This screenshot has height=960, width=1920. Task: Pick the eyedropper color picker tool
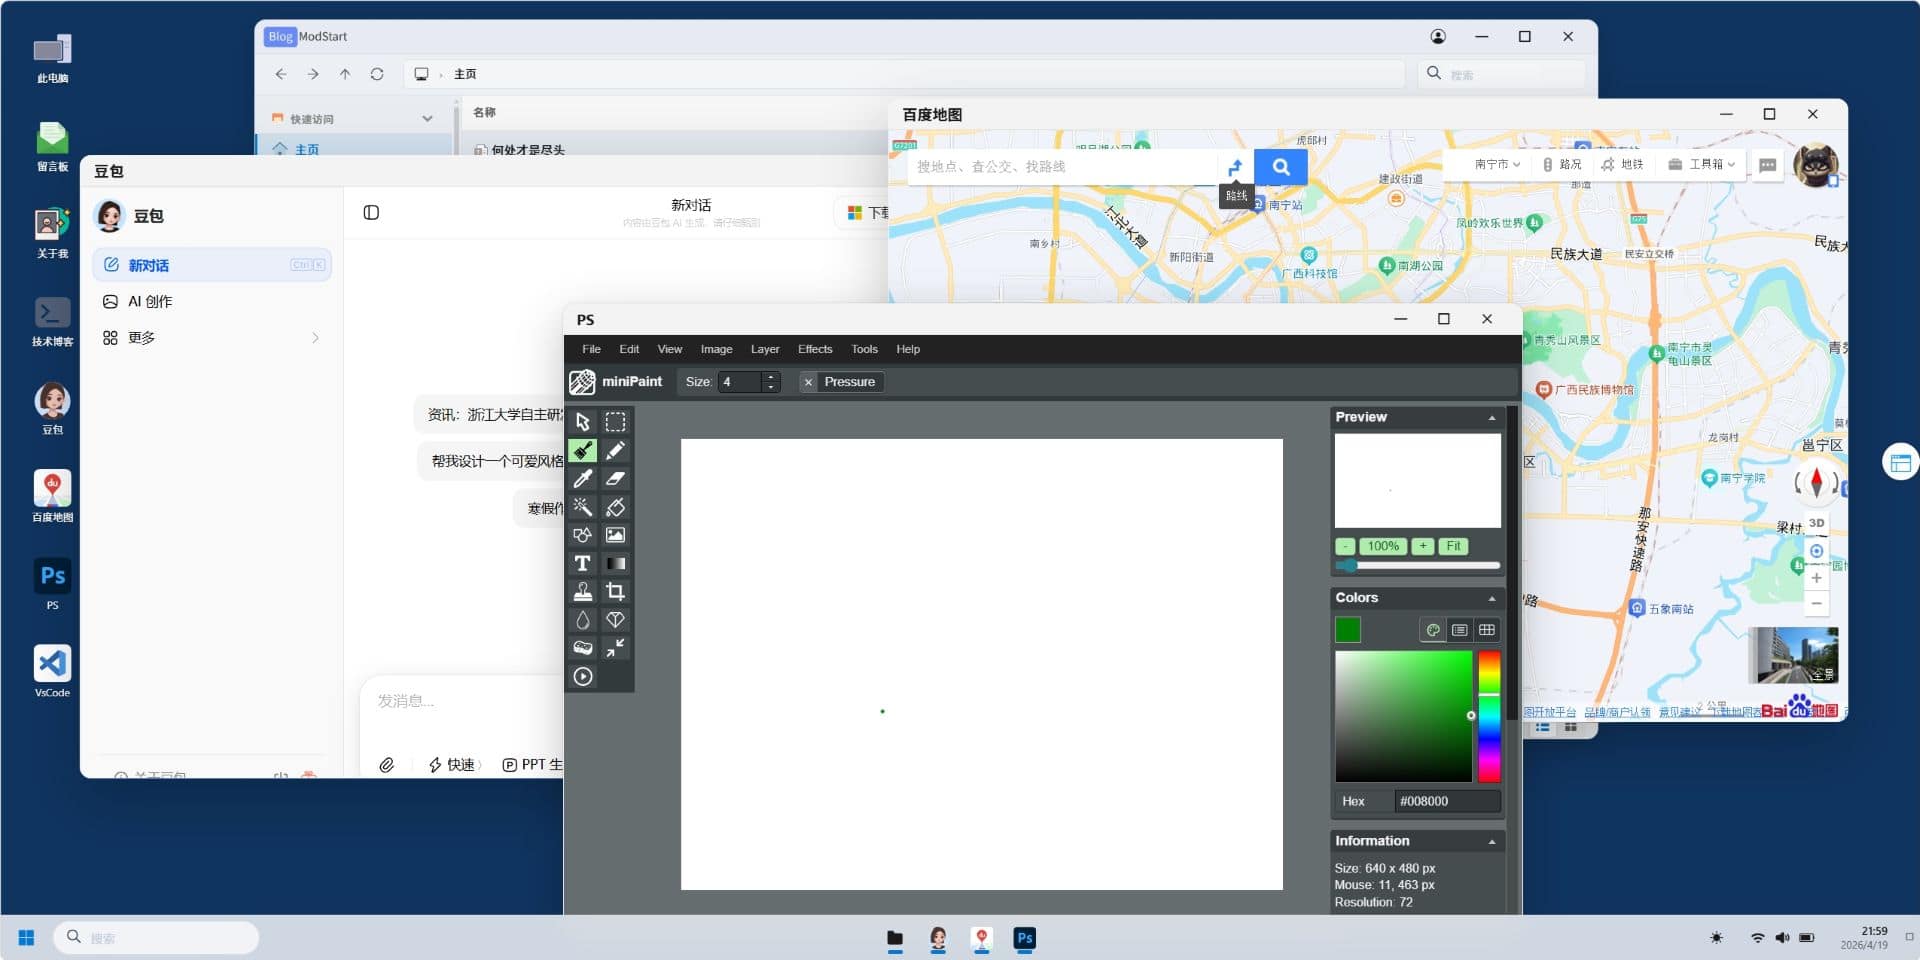[x=582, y=479]
